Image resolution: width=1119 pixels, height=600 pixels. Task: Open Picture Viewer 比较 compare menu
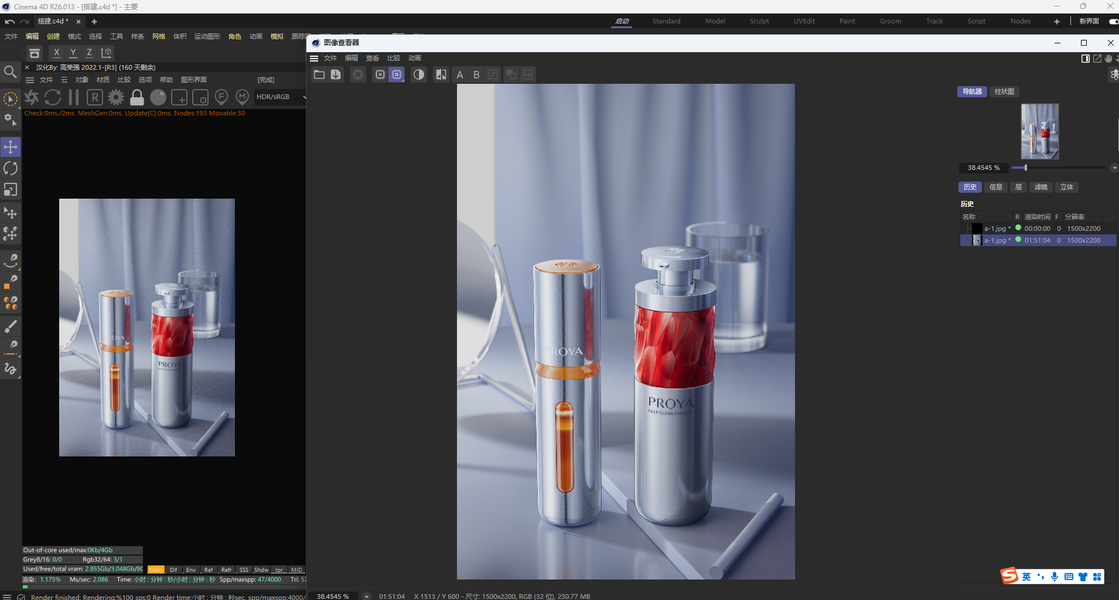pos(393,59)
